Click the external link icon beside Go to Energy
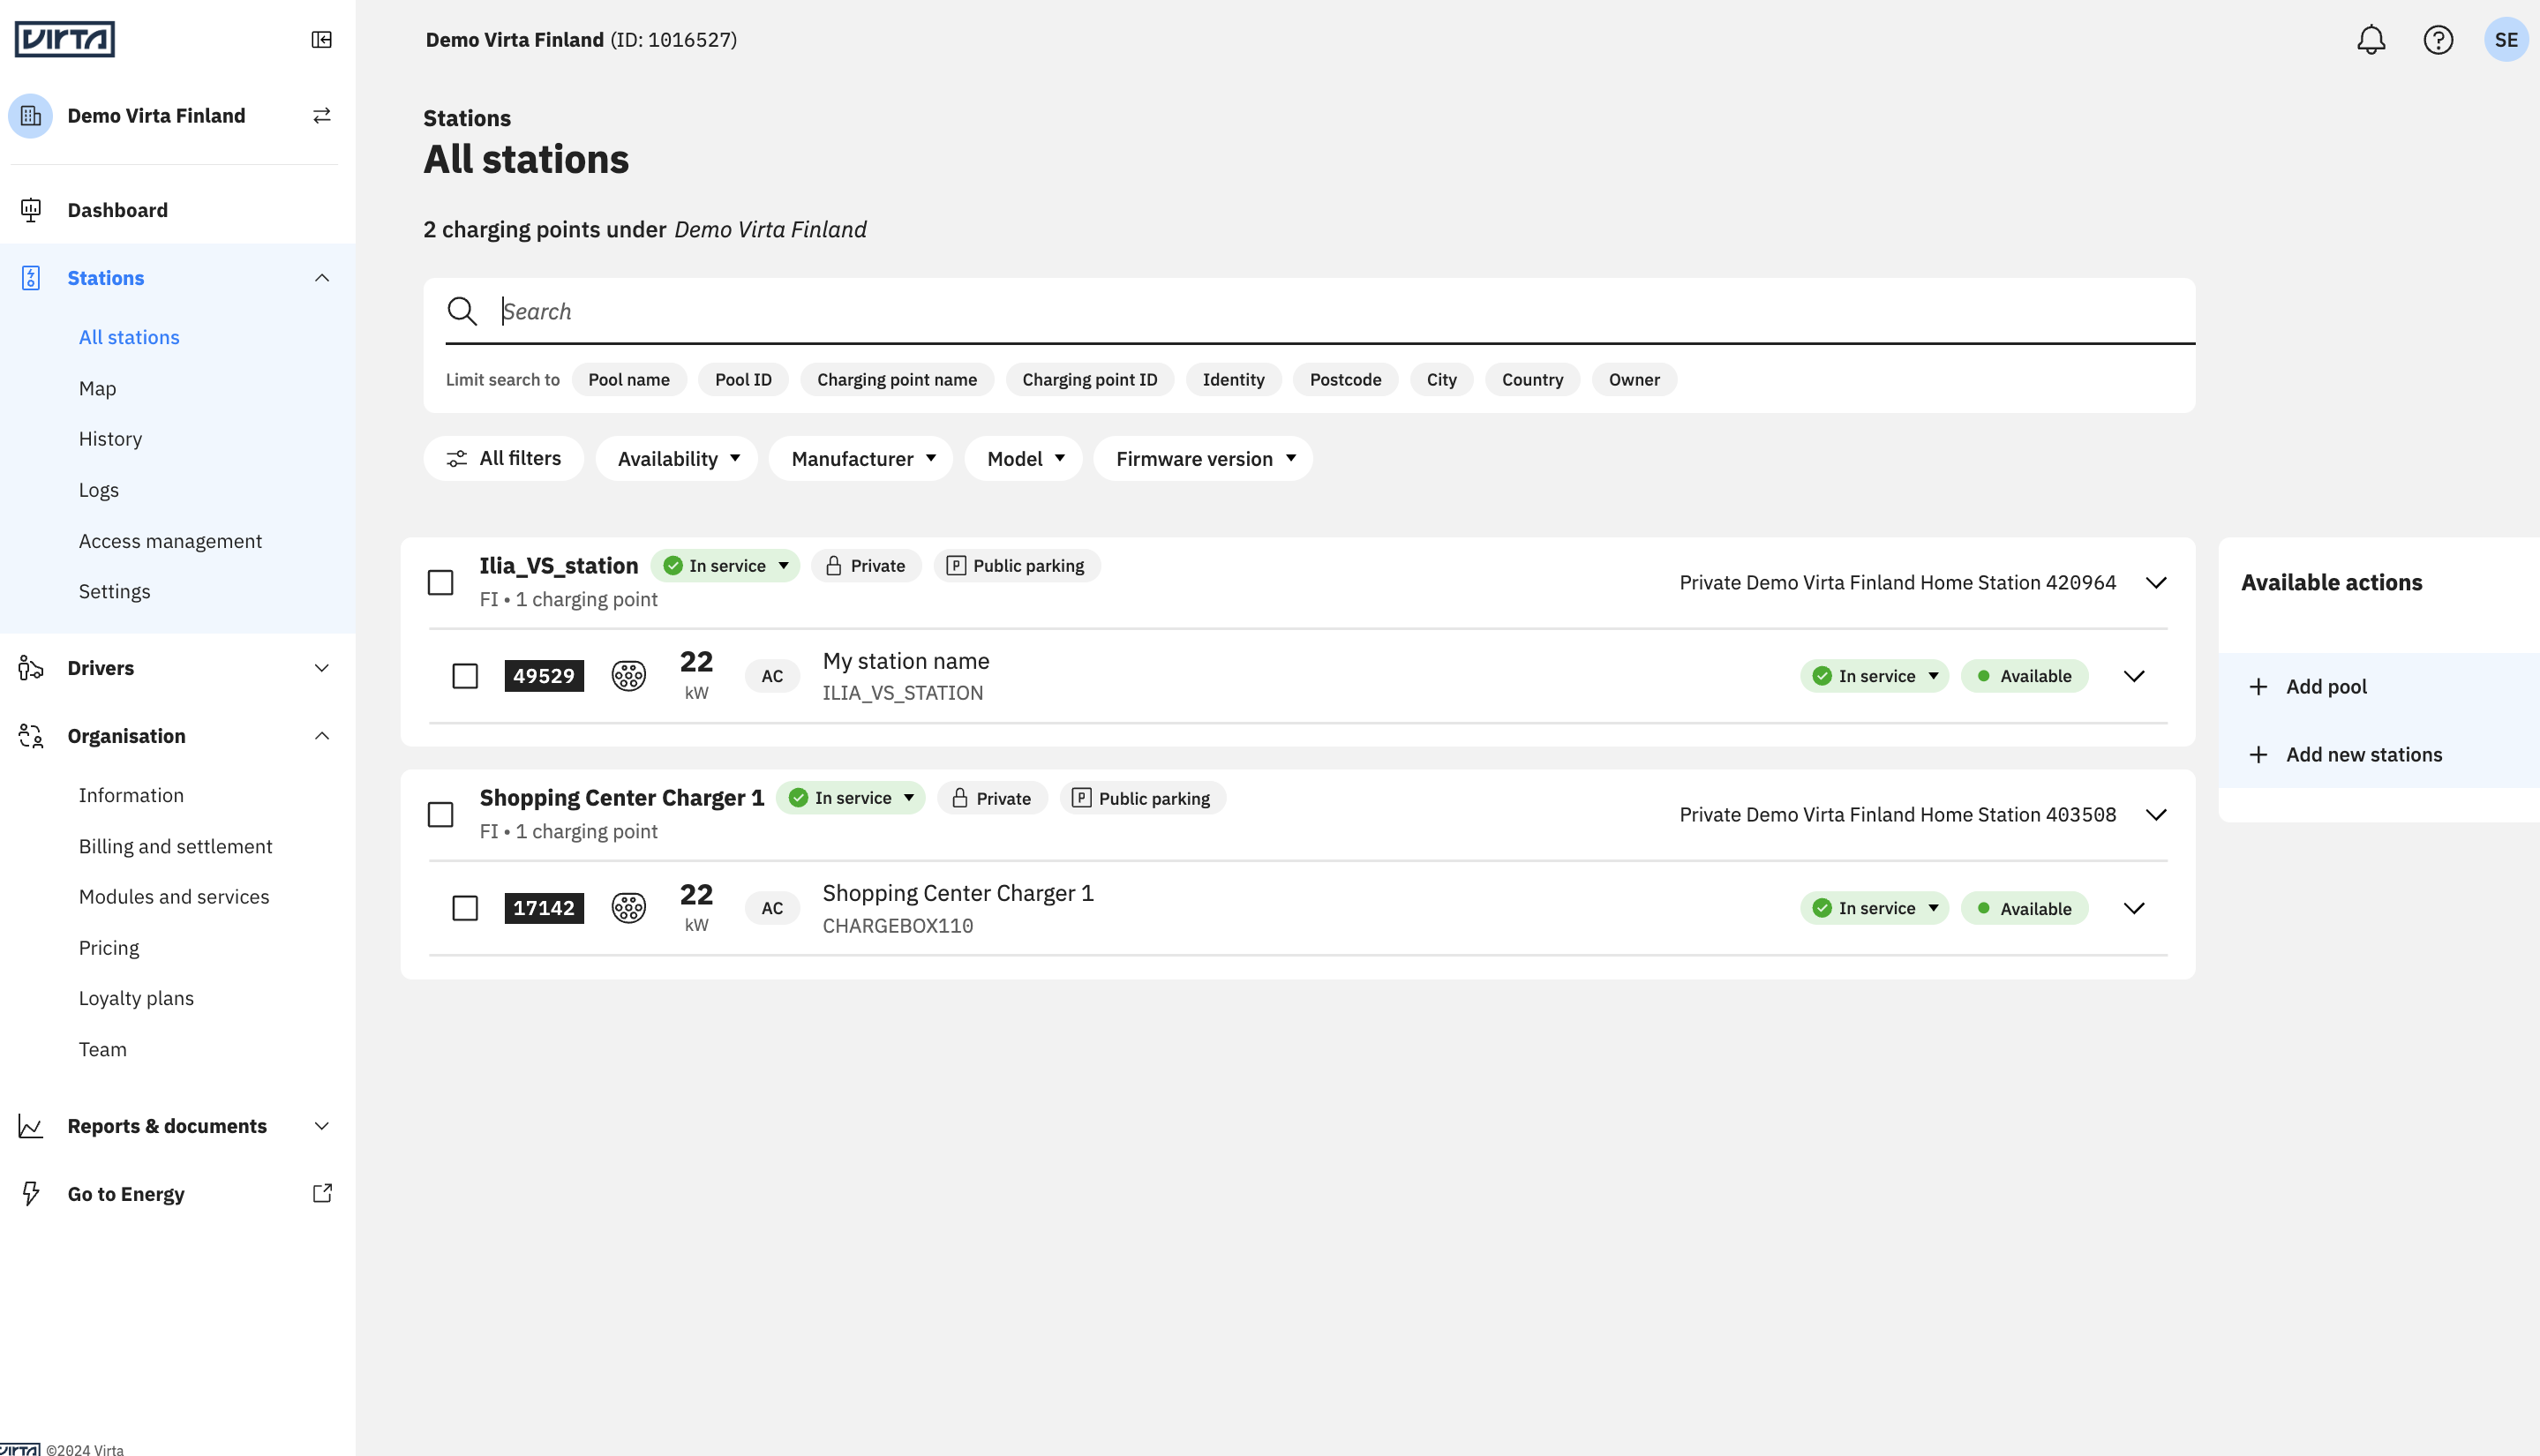This screenshot has height=1456, width=2540. [x=322, y=1193]
